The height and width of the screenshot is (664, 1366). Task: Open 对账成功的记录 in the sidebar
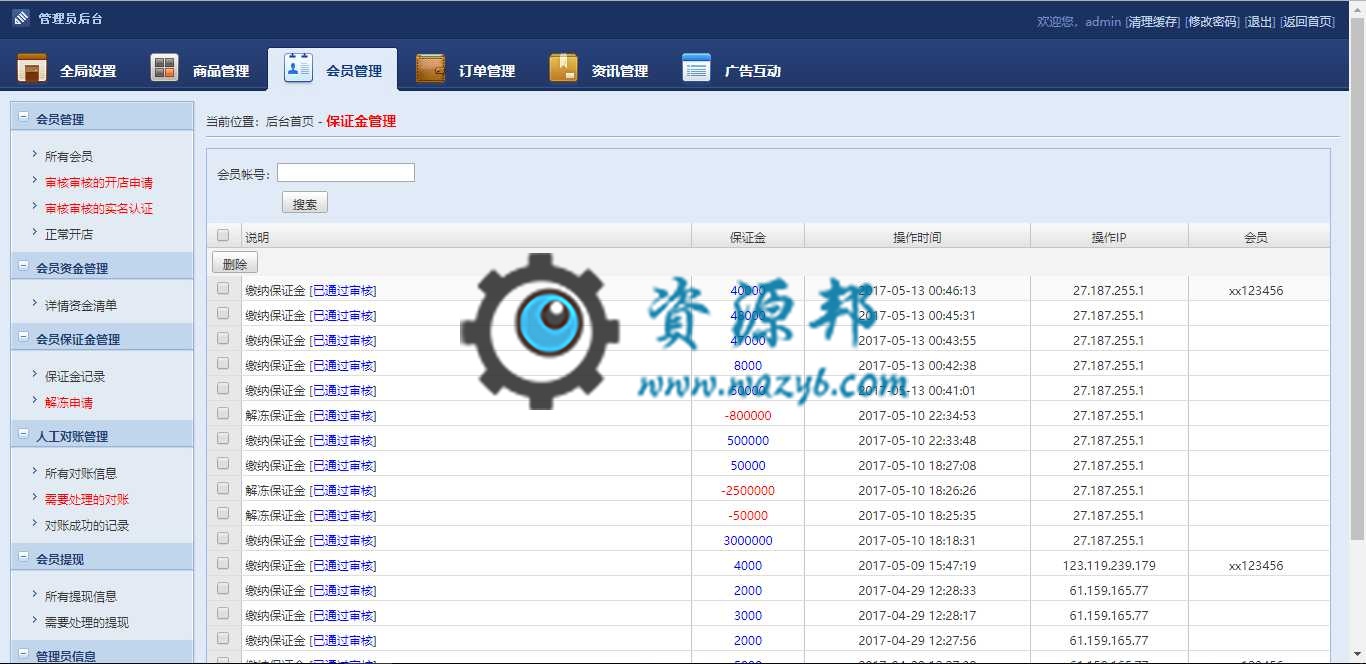click(x=87, y=525)
